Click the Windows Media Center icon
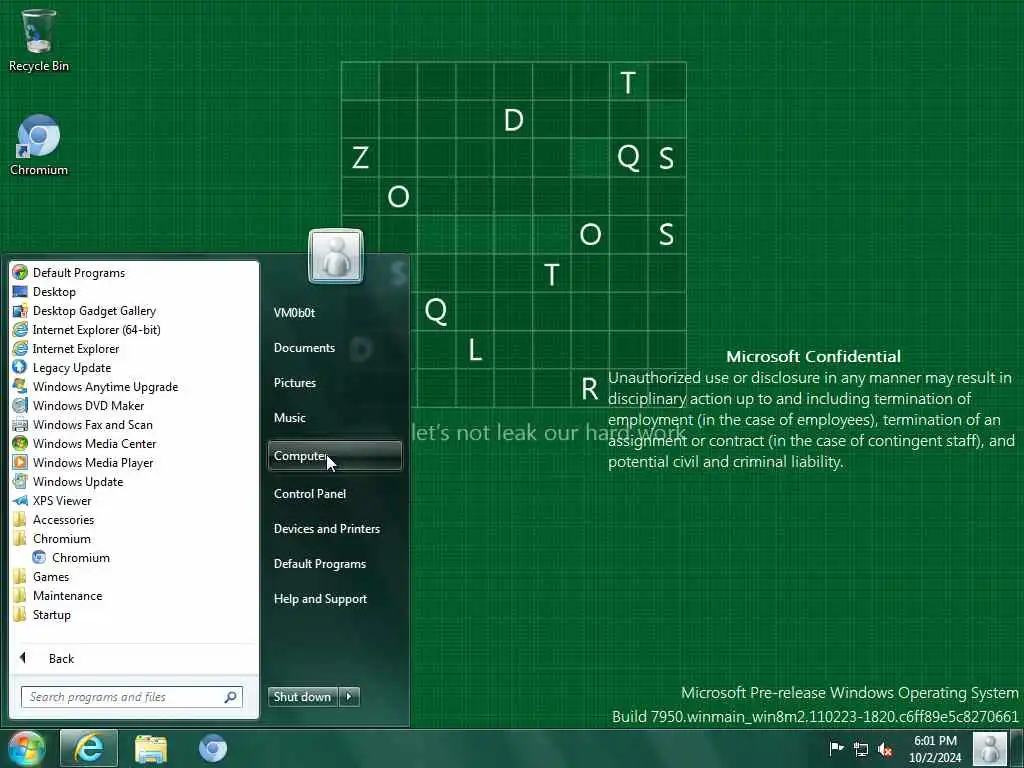 click(20, 443)
